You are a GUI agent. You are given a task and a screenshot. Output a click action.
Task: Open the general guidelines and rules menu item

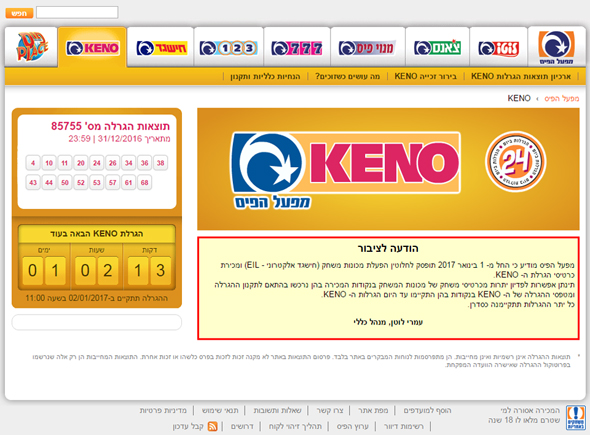(265, 76)
